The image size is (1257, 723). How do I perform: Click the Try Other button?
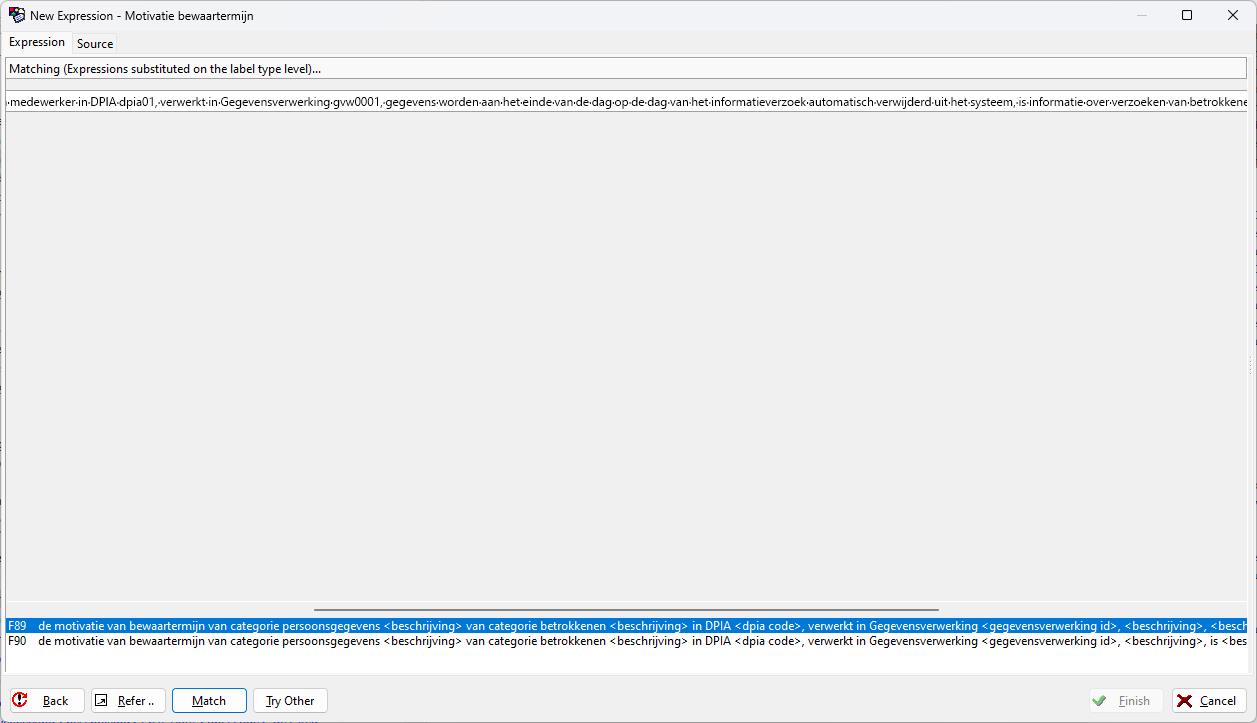(x=290, y=701)
